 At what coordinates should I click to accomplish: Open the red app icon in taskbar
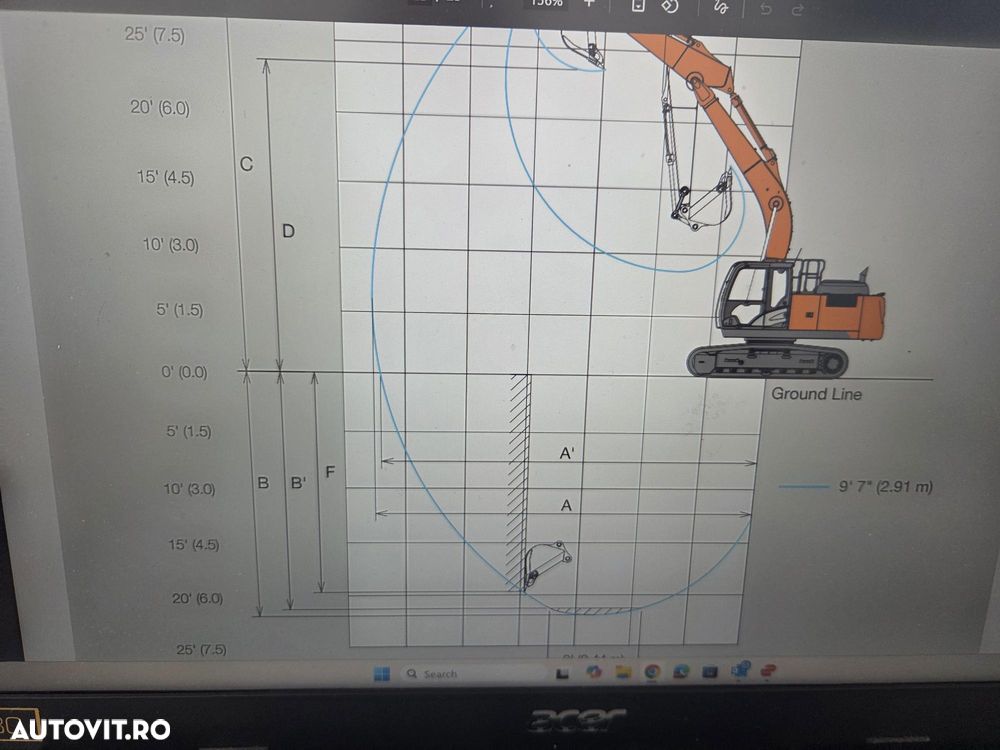(768, 670)
